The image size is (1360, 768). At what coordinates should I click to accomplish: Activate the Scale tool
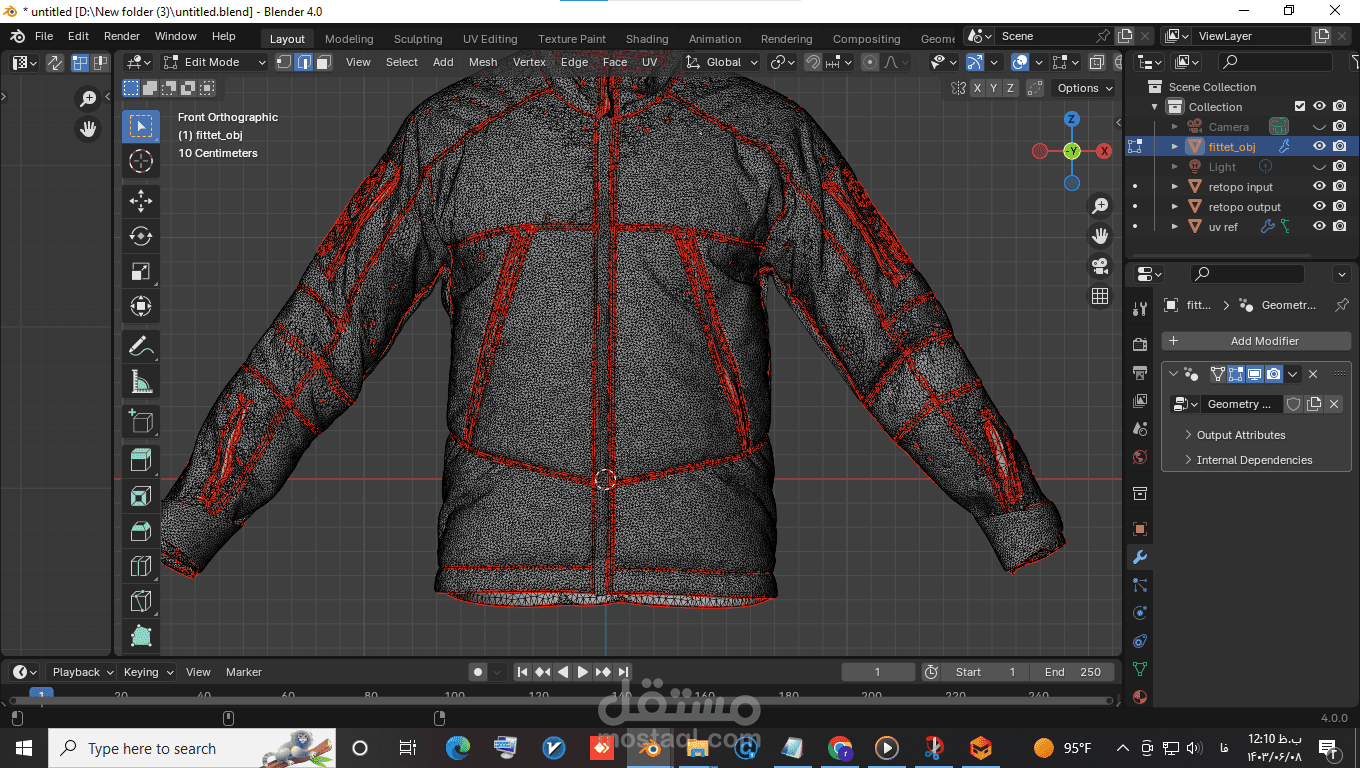[141, 271]
